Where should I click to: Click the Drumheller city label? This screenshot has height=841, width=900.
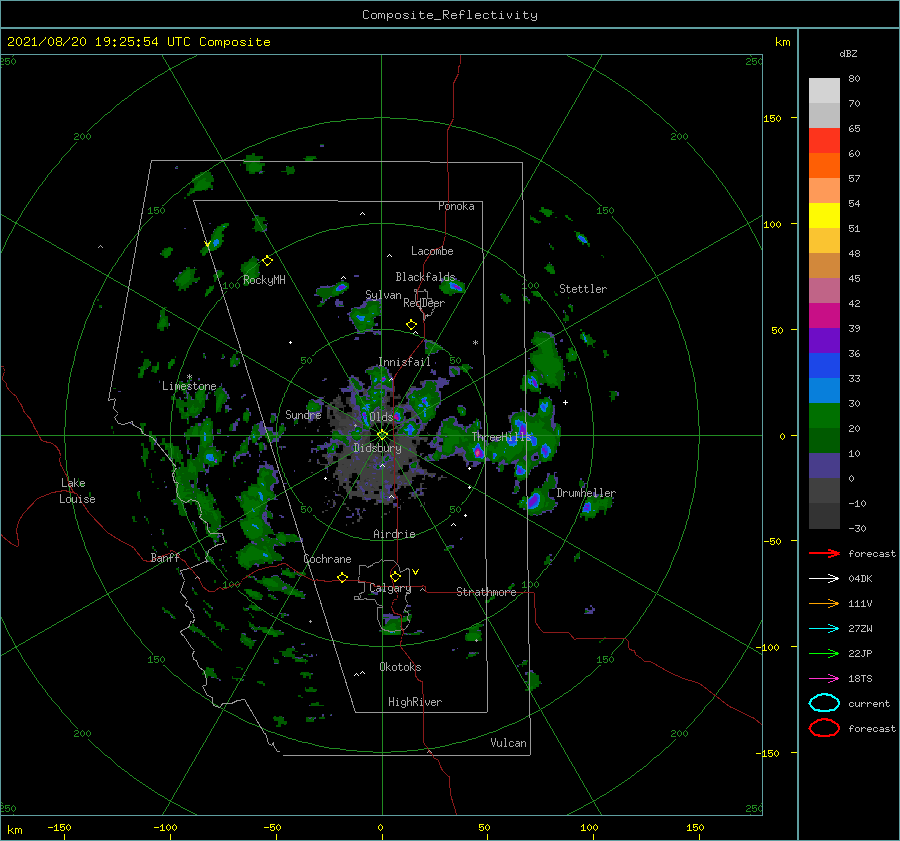pos(586,493)
